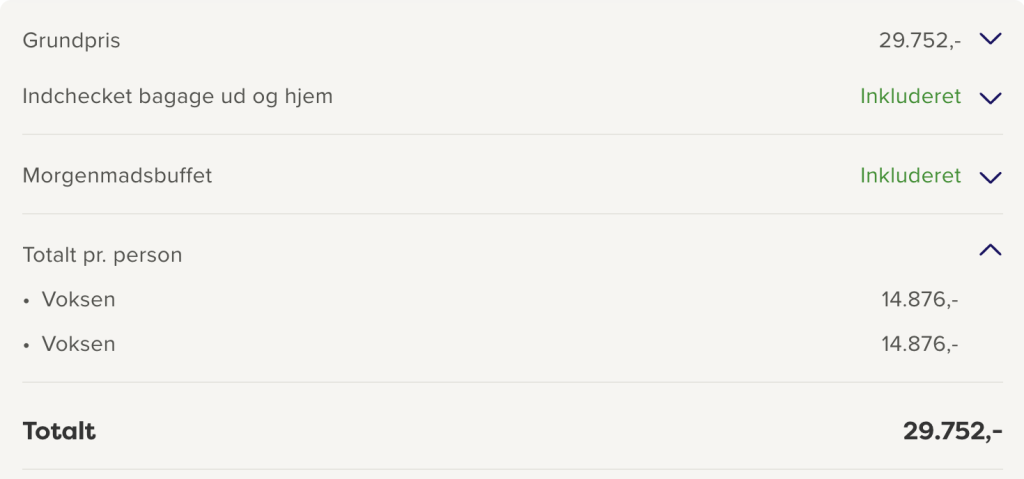Select the Morgenmadsbuffet label
The height and width of the screenshot is (479, 1024).
pyautogui.click(x=117, y=176)
